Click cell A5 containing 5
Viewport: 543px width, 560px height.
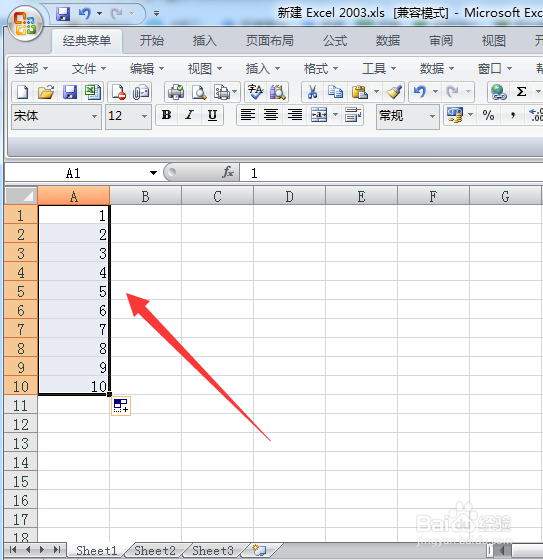(74, 291)
